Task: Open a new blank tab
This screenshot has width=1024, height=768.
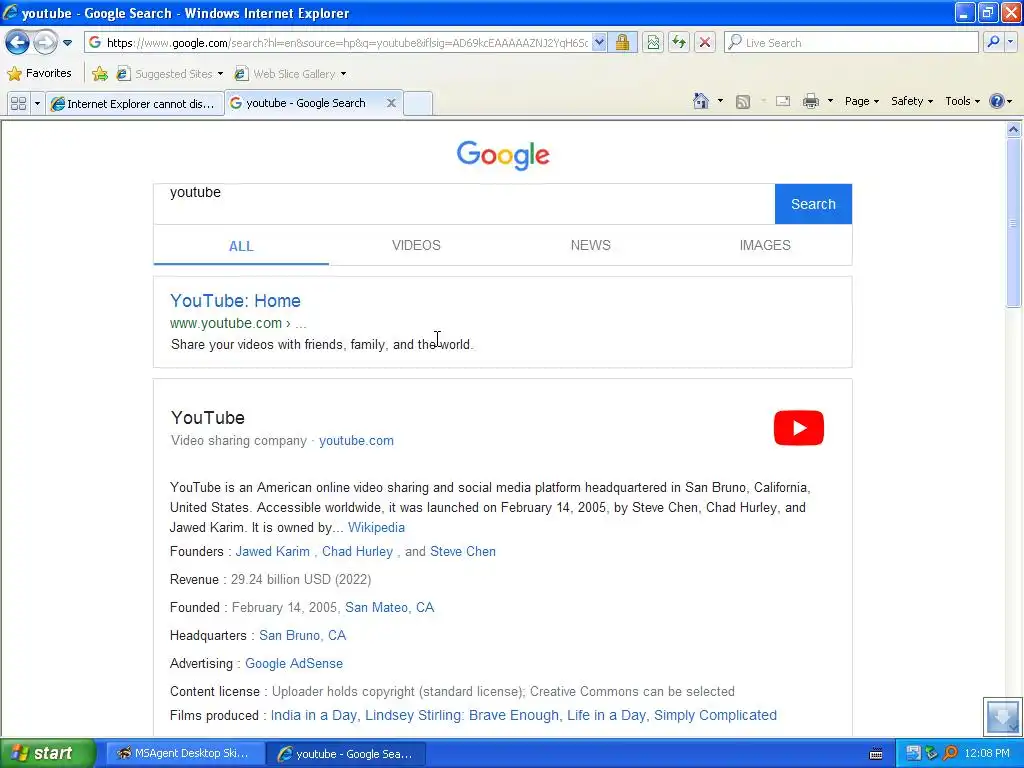Action: click(418, 103)
